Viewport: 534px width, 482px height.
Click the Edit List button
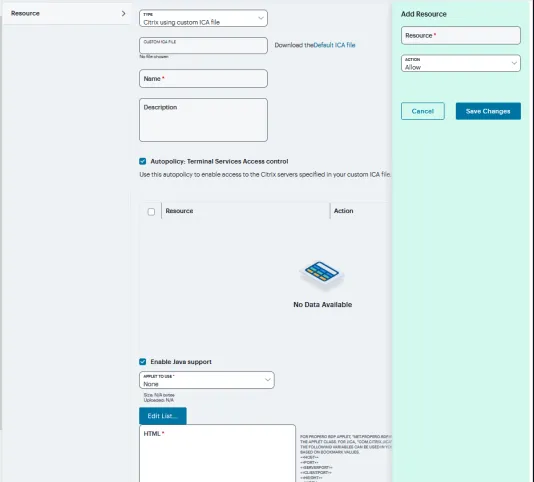click(x=163, y=416)
